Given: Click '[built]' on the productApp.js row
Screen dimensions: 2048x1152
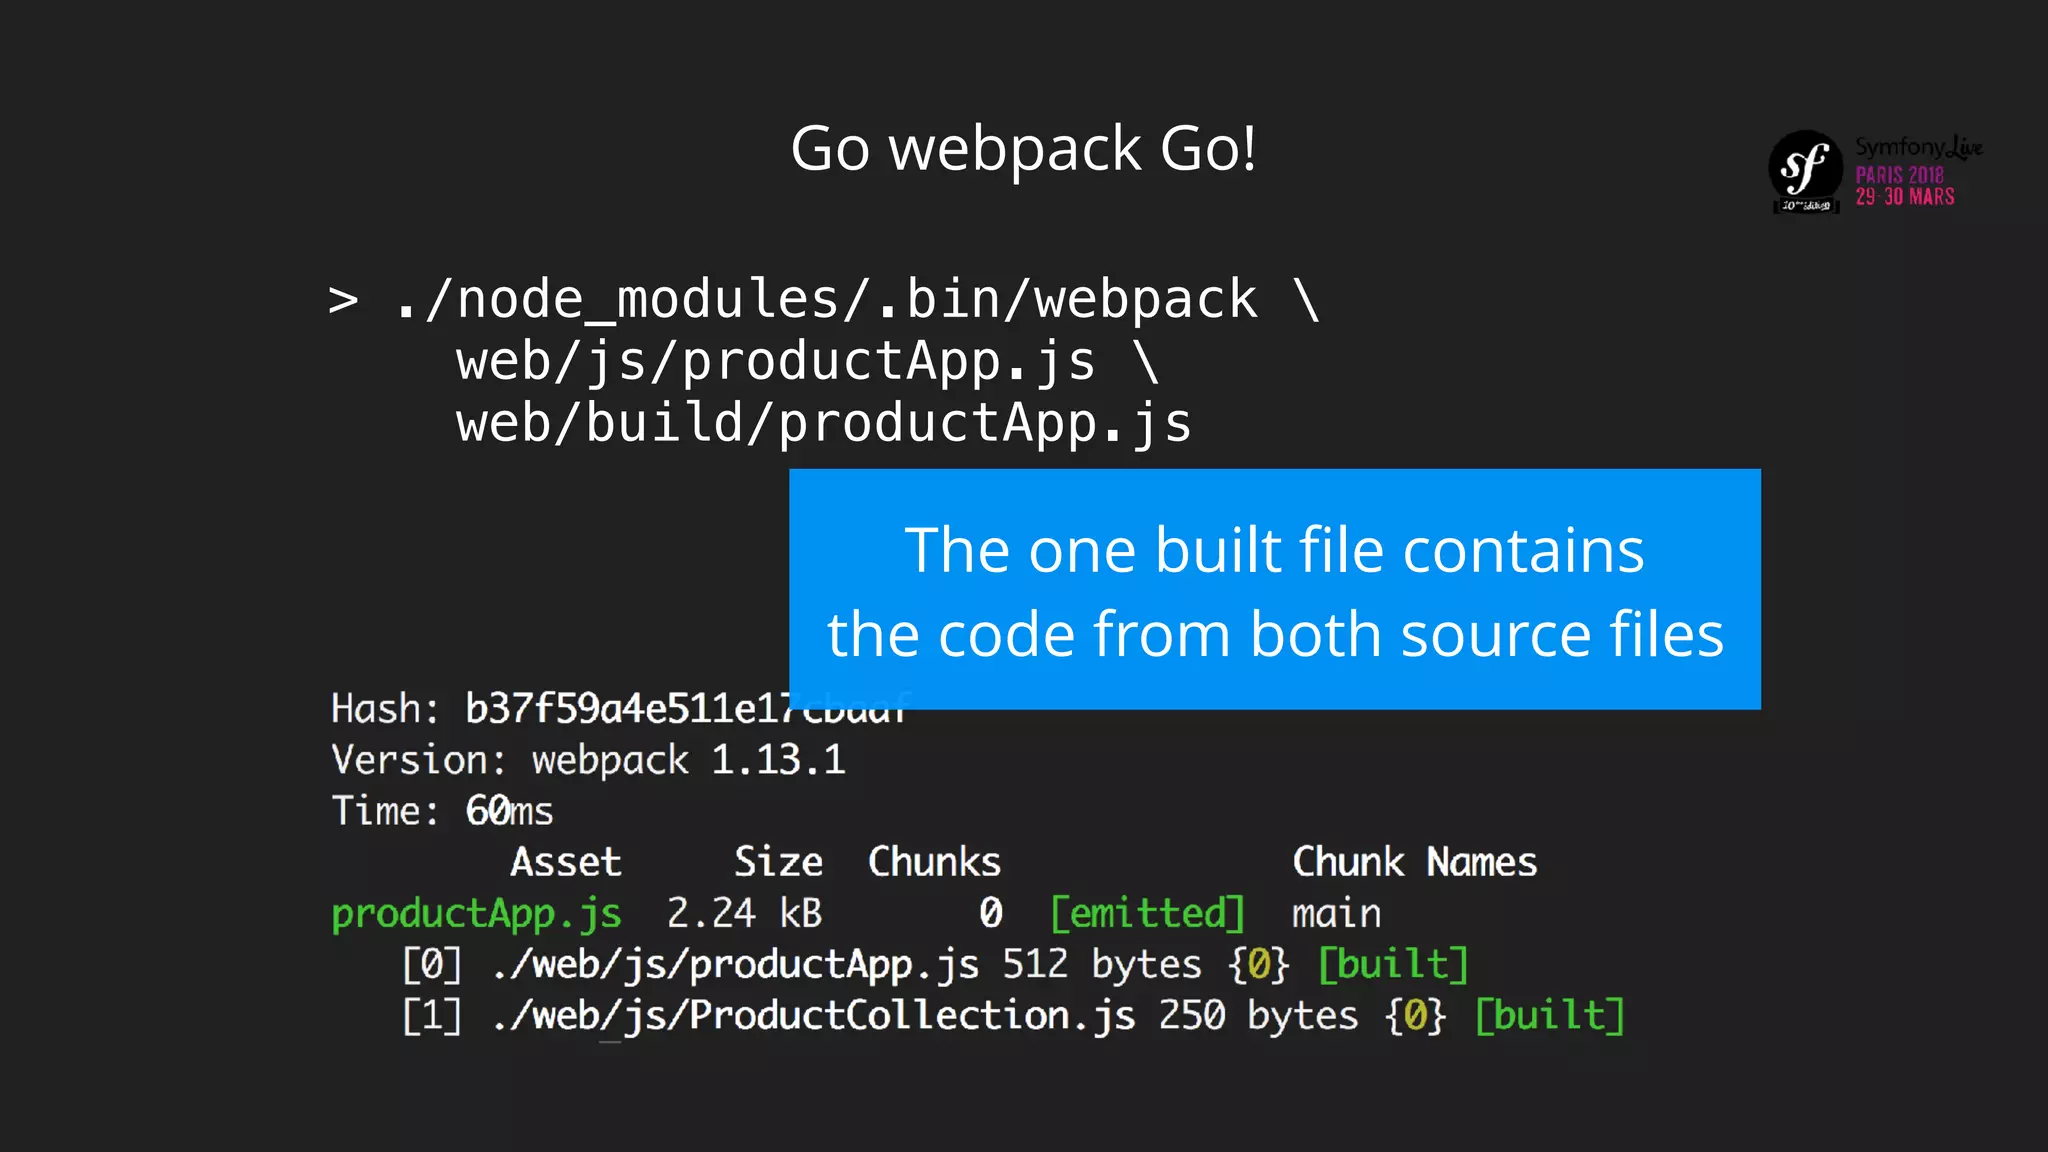Looking at the screenshot, I should click(1393, 965).
